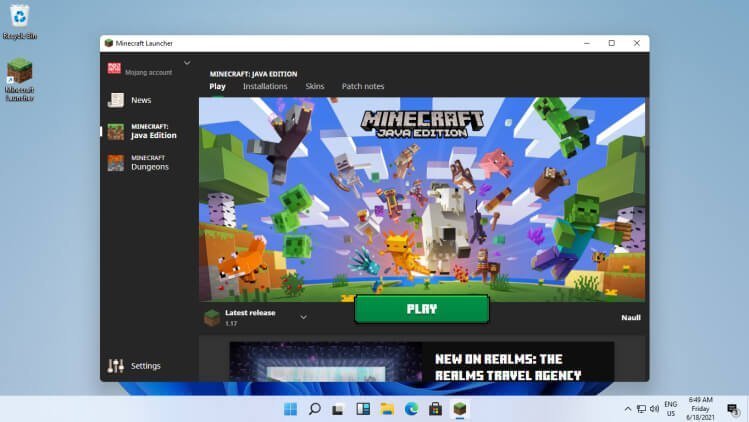
Task: Open Widgets panel on taskbar
Action: click(x=363, y=409)
